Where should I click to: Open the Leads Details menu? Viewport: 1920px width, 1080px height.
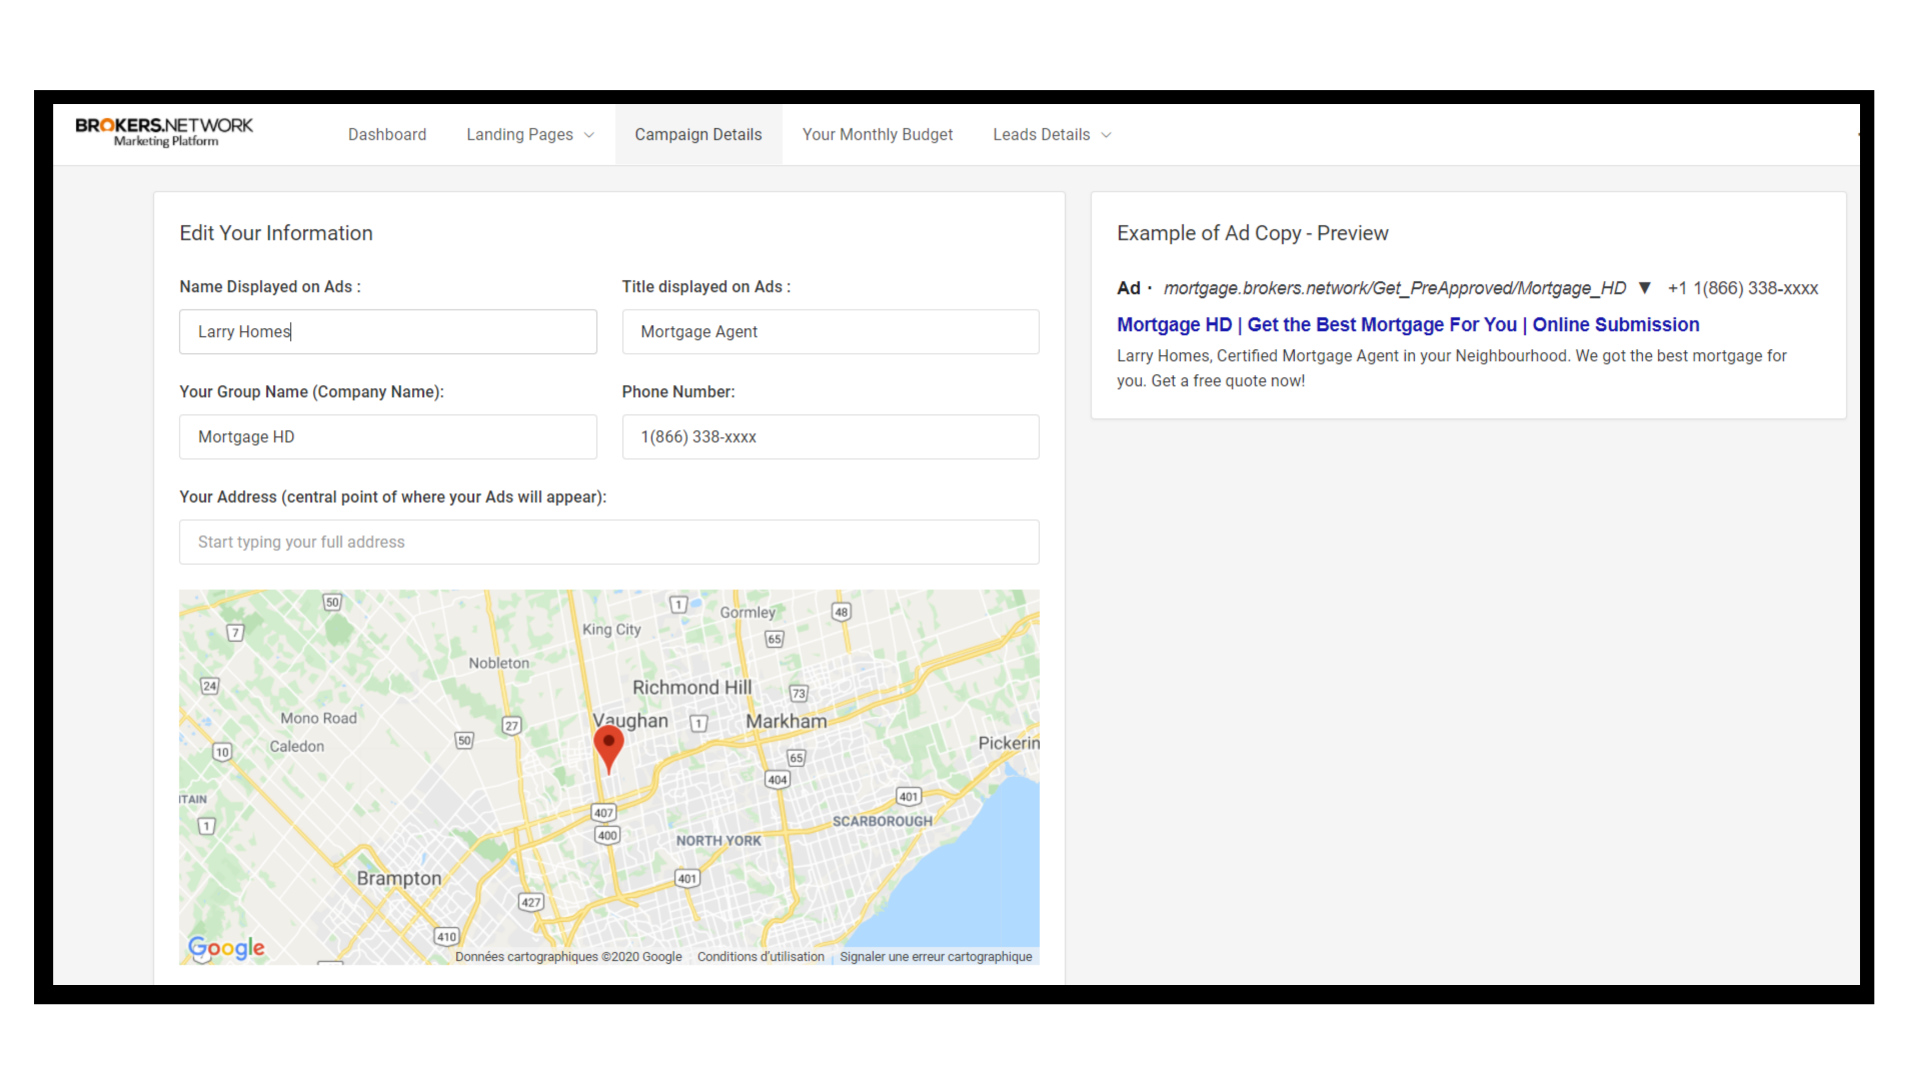[x=1051, y=134]
